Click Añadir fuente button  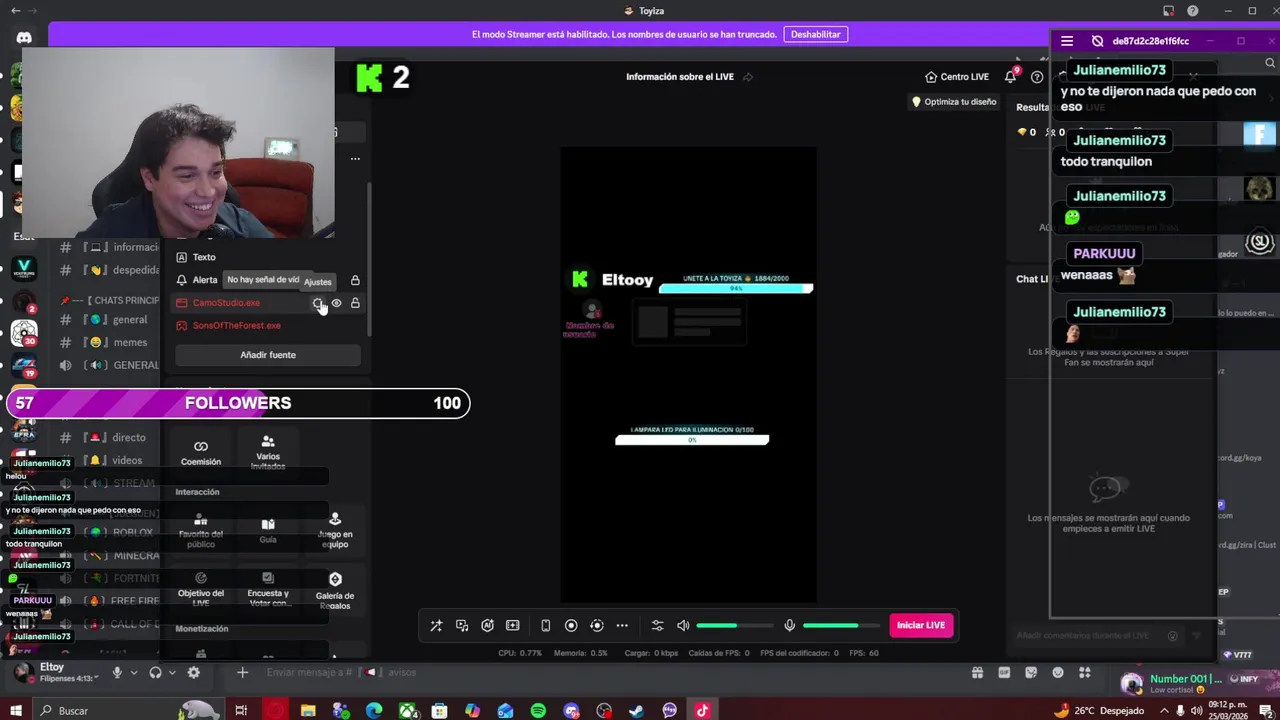tap(268, 355)
